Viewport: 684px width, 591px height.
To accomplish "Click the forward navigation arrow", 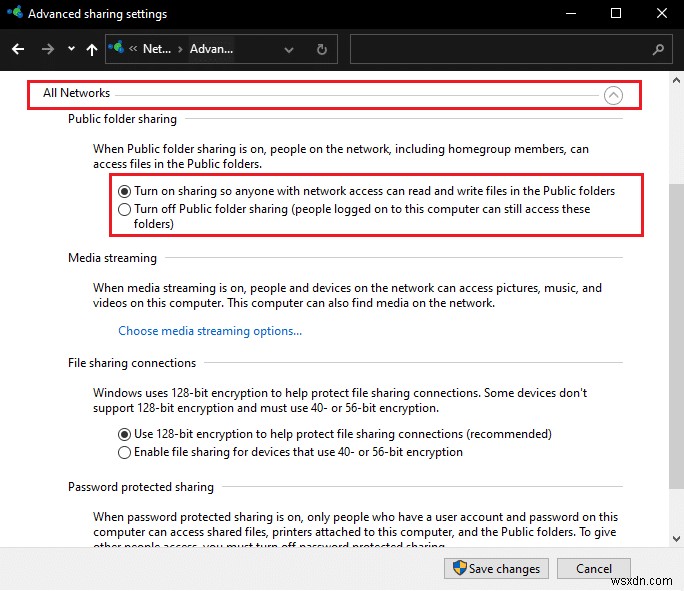I will (x=48, y=49).
